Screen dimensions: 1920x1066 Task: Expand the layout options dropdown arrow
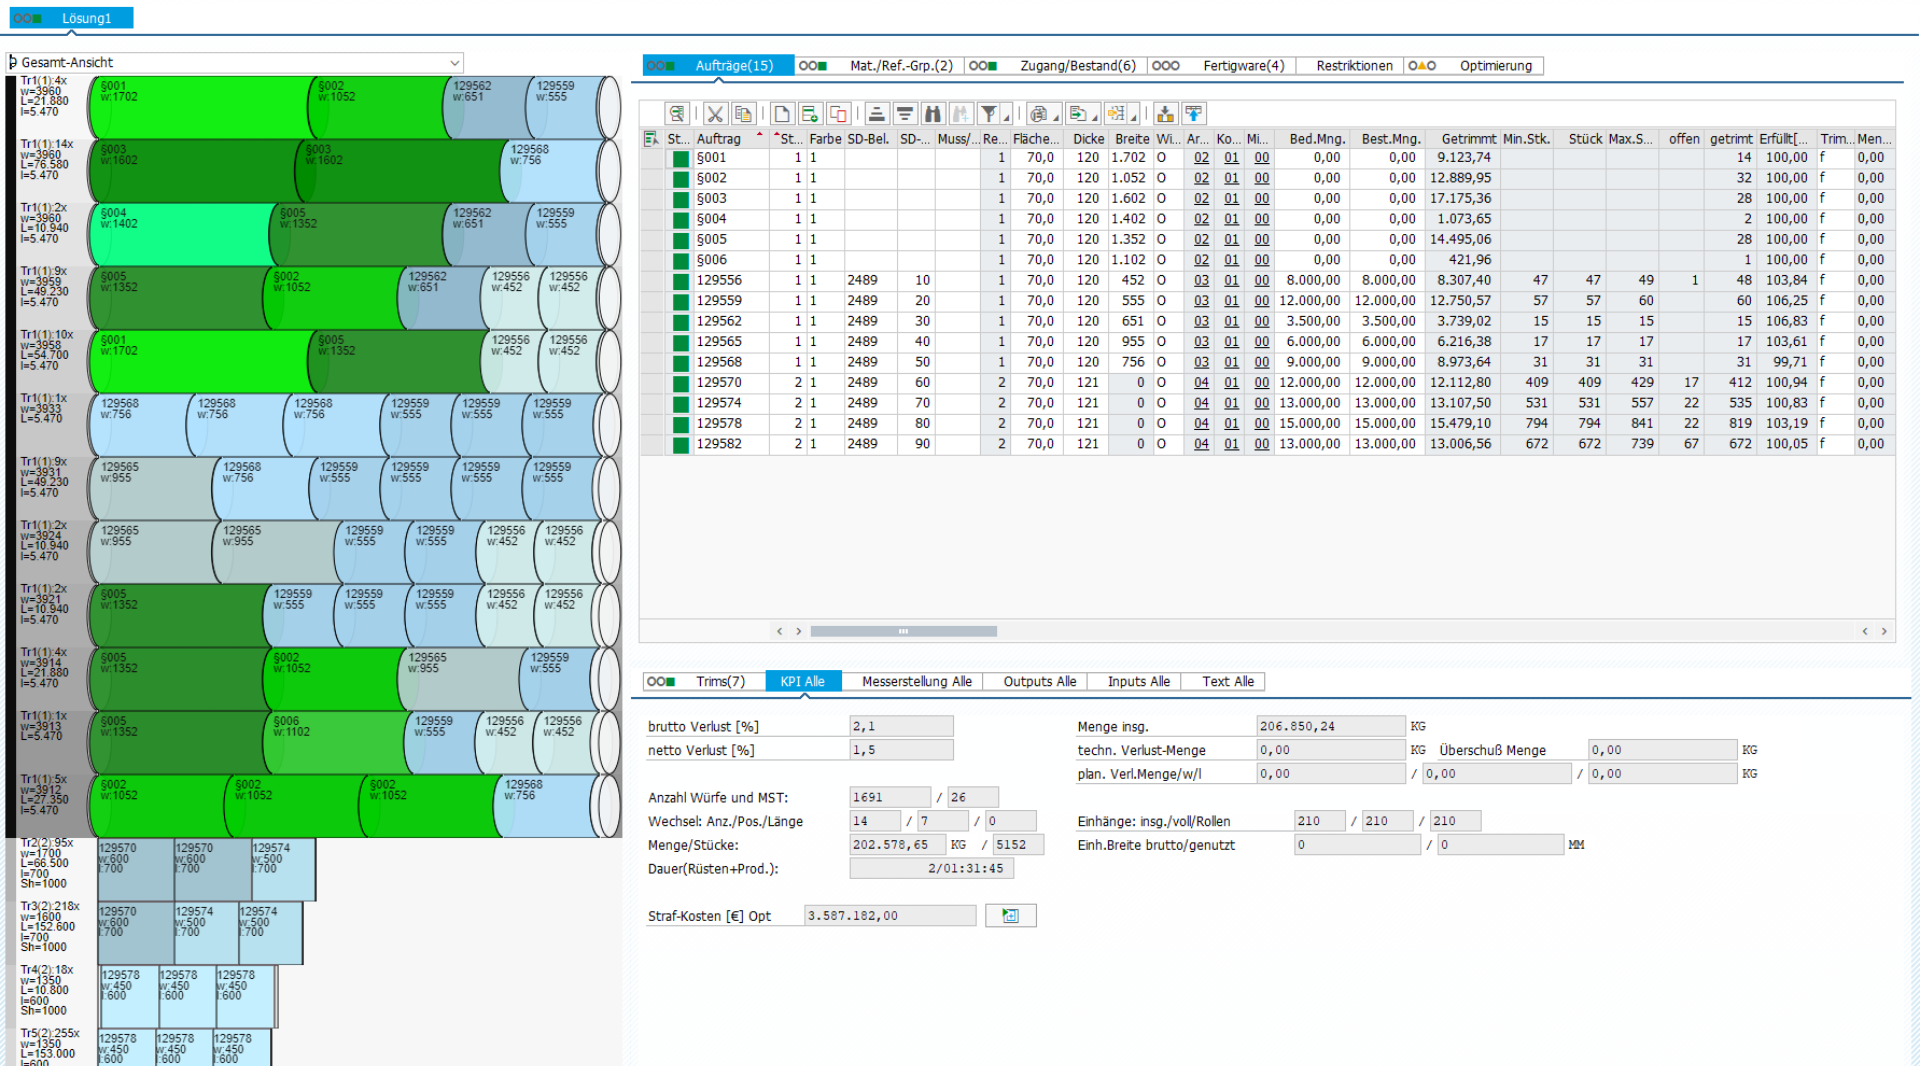pos(1133,117)
